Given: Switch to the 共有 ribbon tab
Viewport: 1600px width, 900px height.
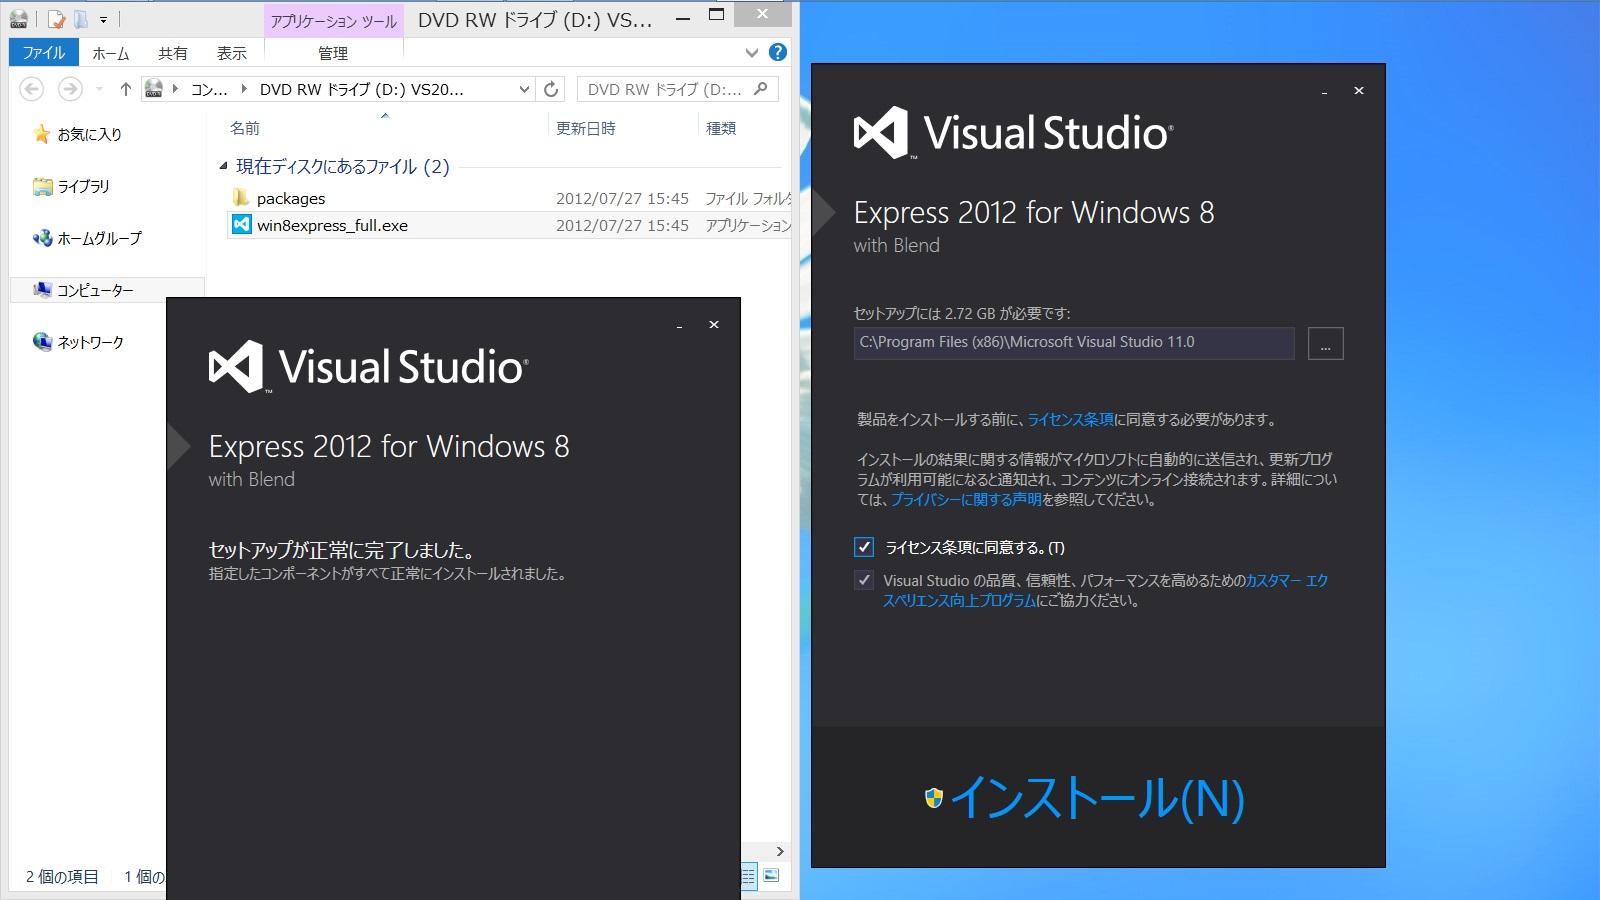Looking at the screenshot, I should [x=173, y=53].
